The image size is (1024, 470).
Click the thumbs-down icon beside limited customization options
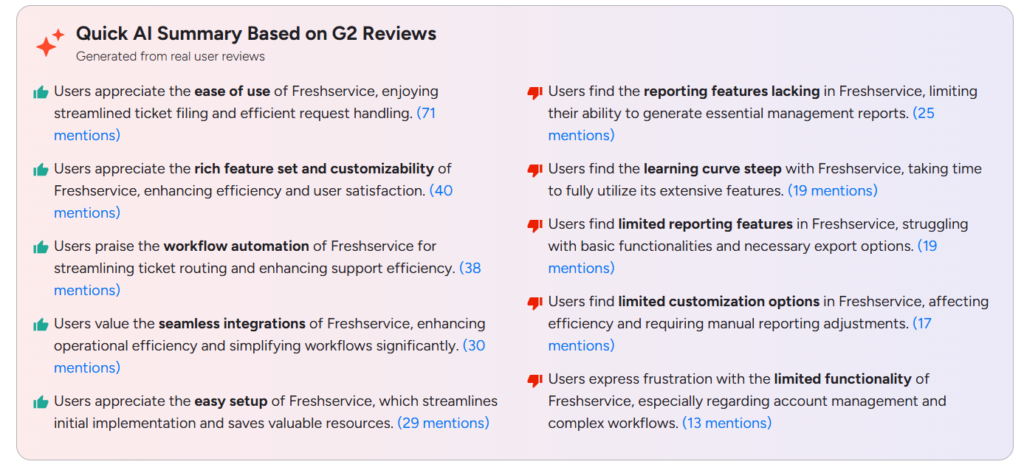tap(535, 303)
